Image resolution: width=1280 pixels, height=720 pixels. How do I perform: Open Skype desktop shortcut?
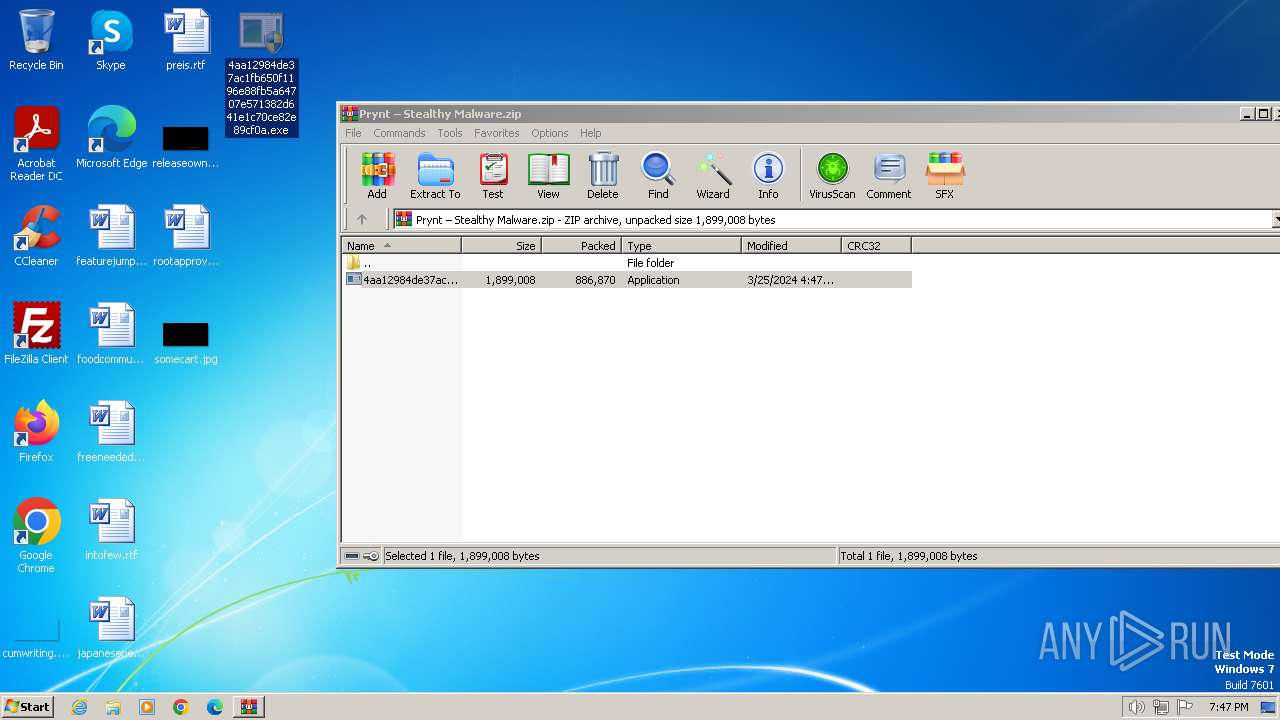[x=111, y=40]
